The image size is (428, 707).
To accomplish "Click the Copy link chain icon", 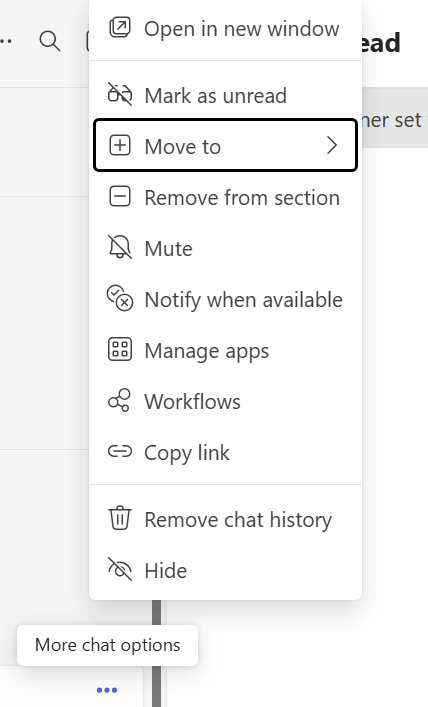I will [120, 451].
